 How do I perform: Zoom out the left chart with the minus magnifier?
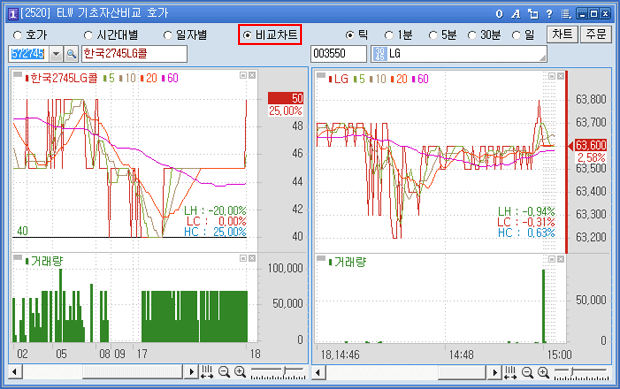[x=224, y=372]
